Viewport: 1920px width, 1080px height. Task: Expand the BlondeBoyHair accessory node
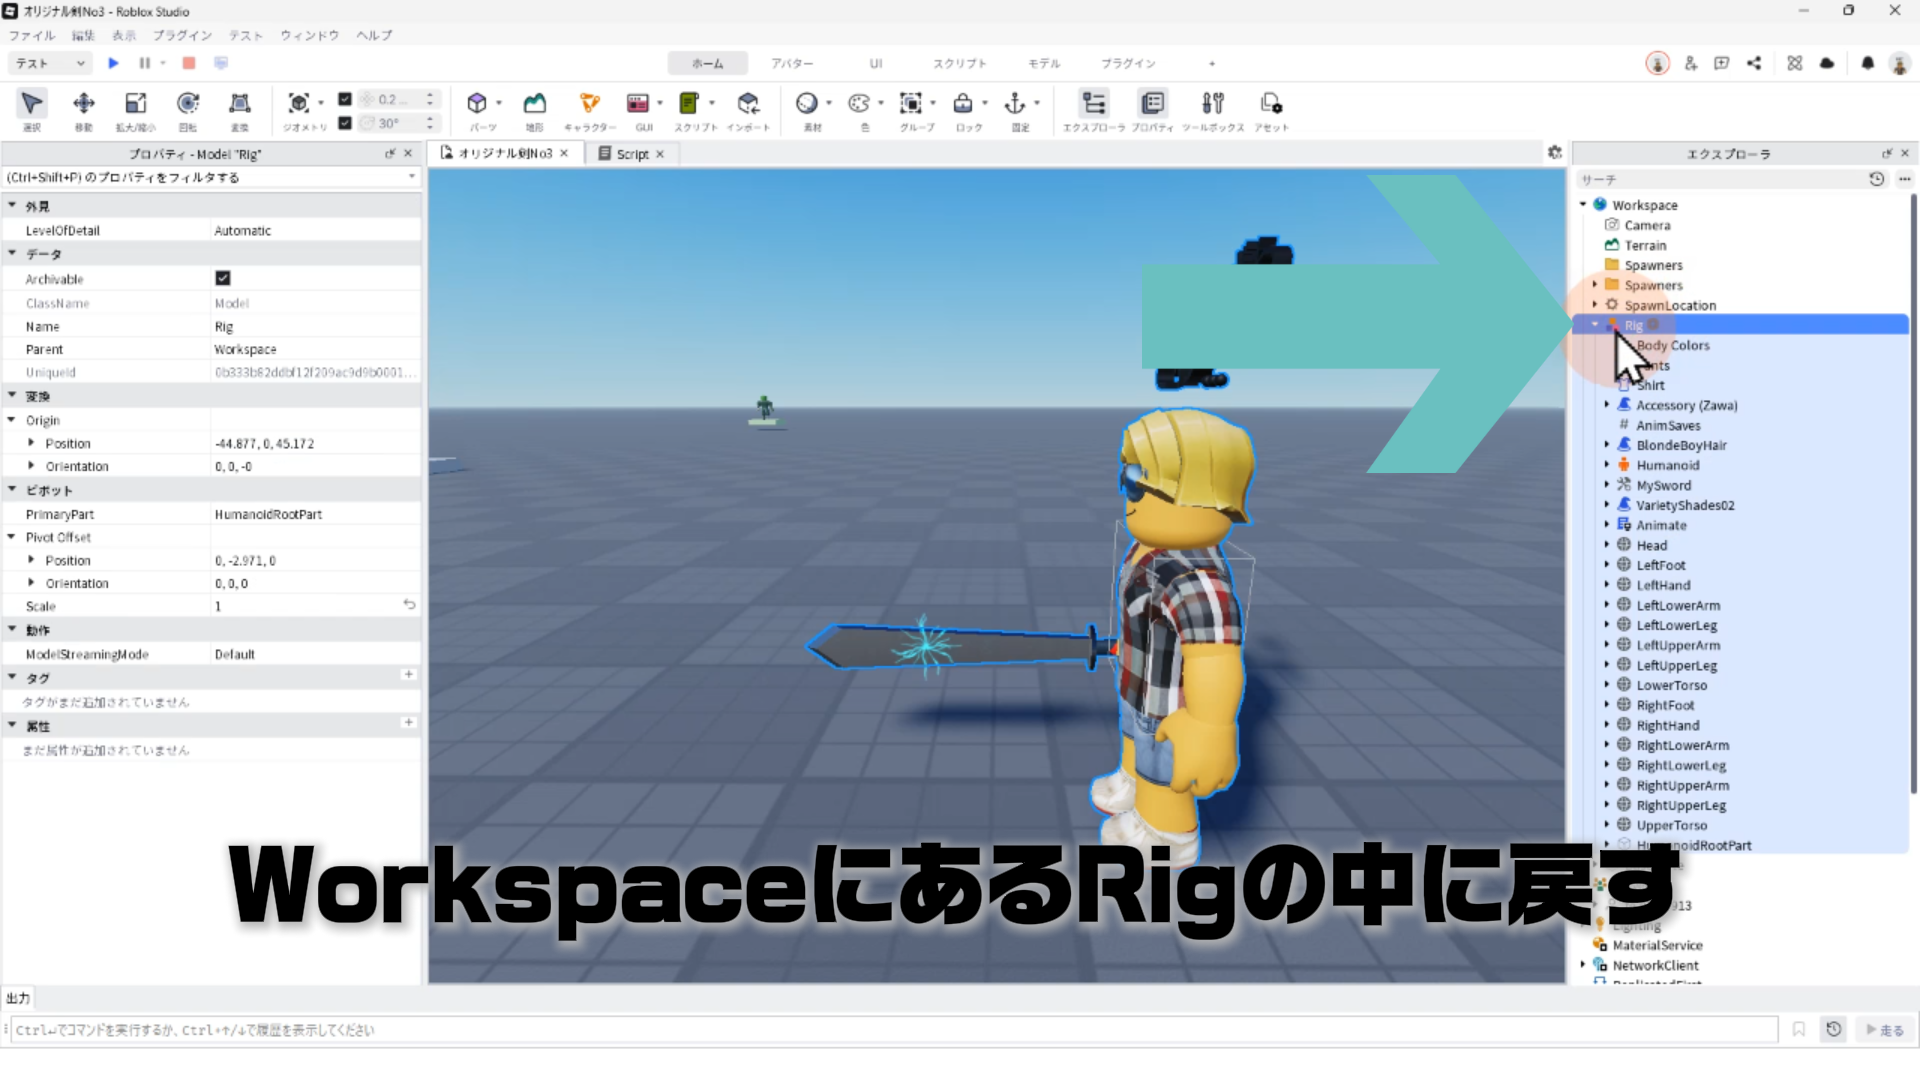(1607, 445)
